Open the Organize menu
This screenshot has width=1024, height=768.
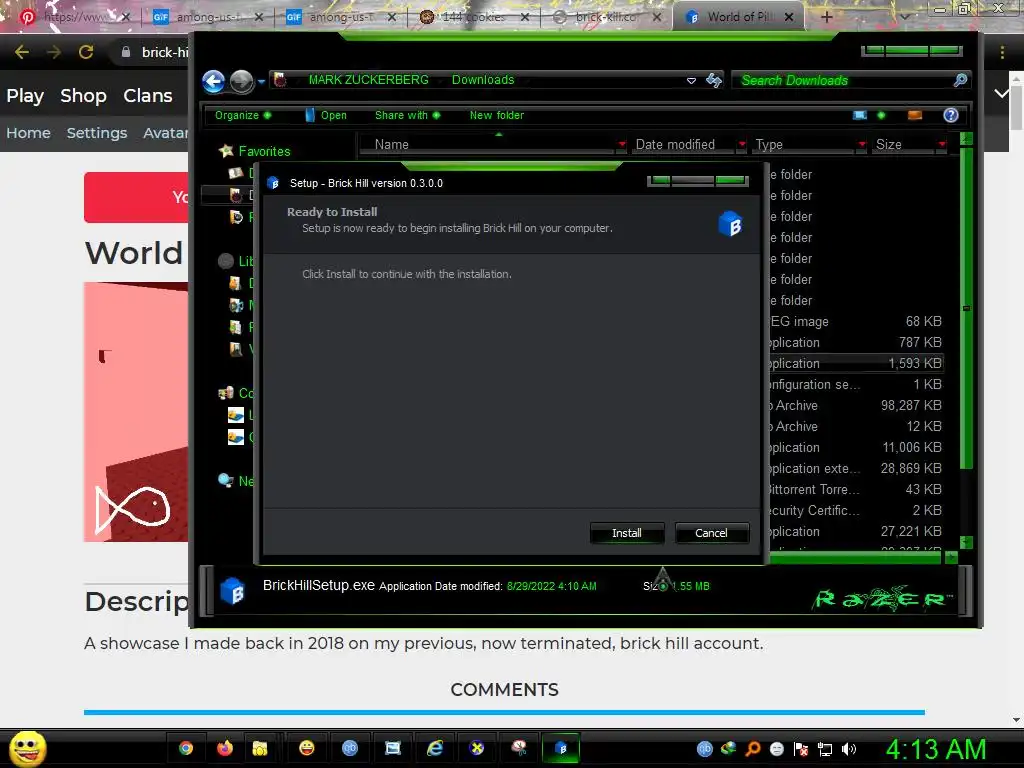pyautogui.click(x=242, y=115)
